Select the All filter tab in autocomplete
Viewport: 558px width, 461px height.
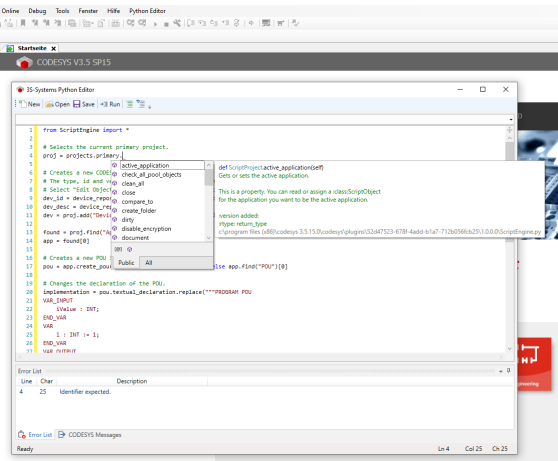pos(149,263)
